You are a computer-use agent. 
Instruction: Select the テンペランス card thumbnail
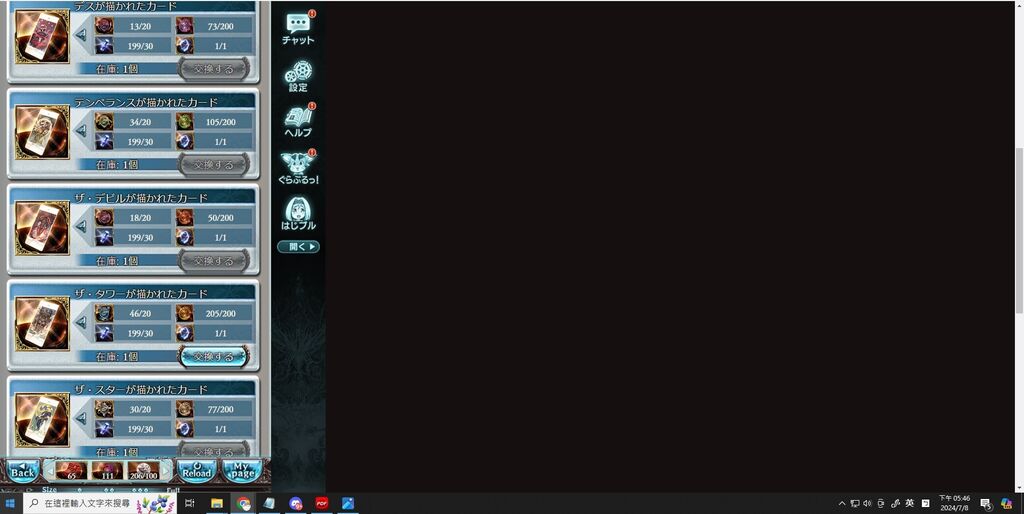pos(42,132)
